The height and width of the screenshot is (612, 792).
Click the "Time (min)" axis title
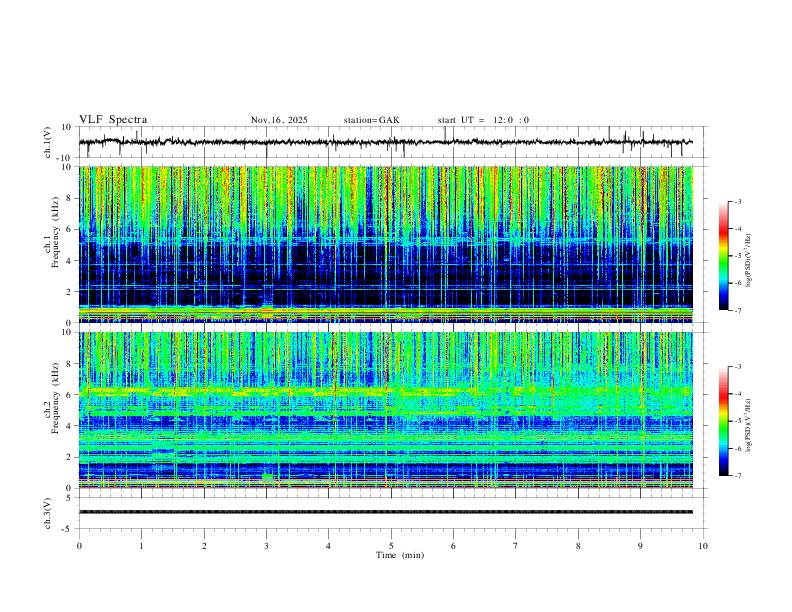click(x=400, y=555)
